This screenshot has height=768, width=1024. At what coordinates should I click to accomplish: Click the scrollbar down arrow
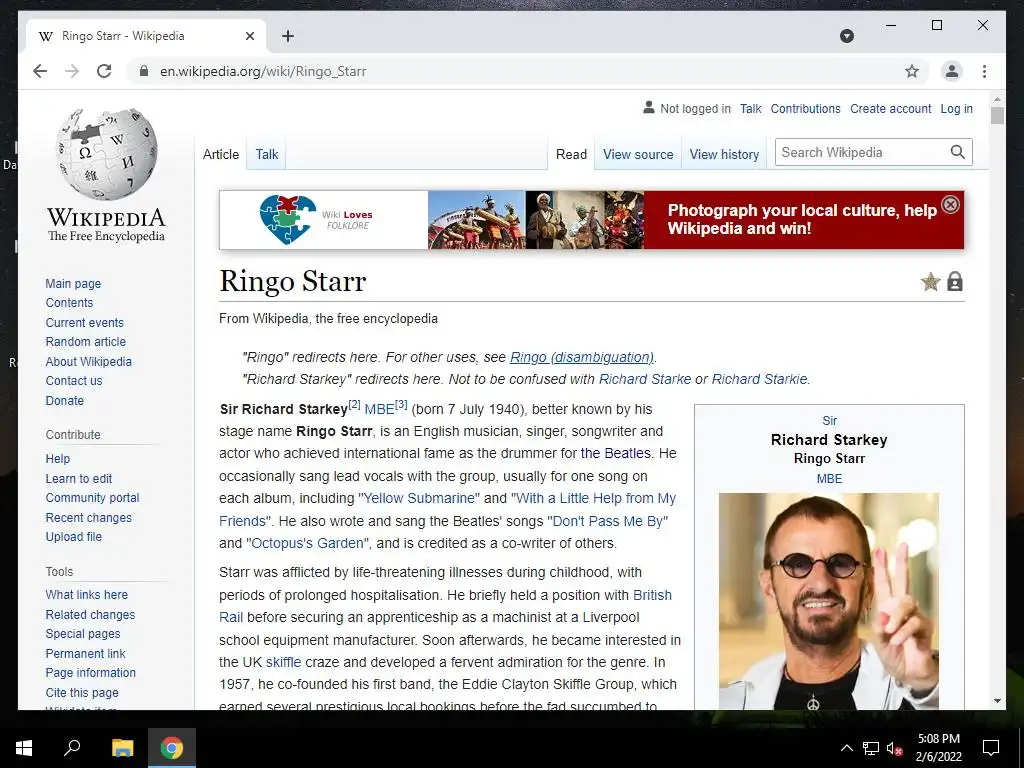[997, 701]
